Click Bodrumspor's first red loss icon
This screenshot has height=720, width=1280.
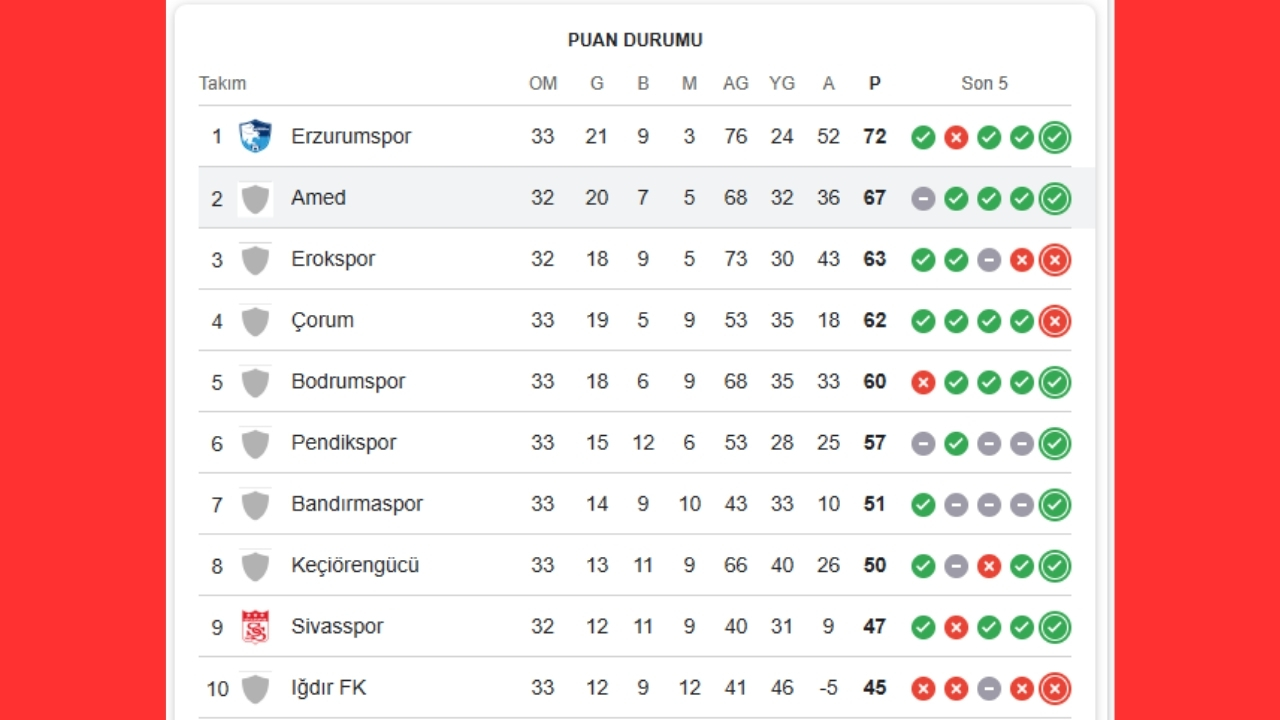pos(923,382)
